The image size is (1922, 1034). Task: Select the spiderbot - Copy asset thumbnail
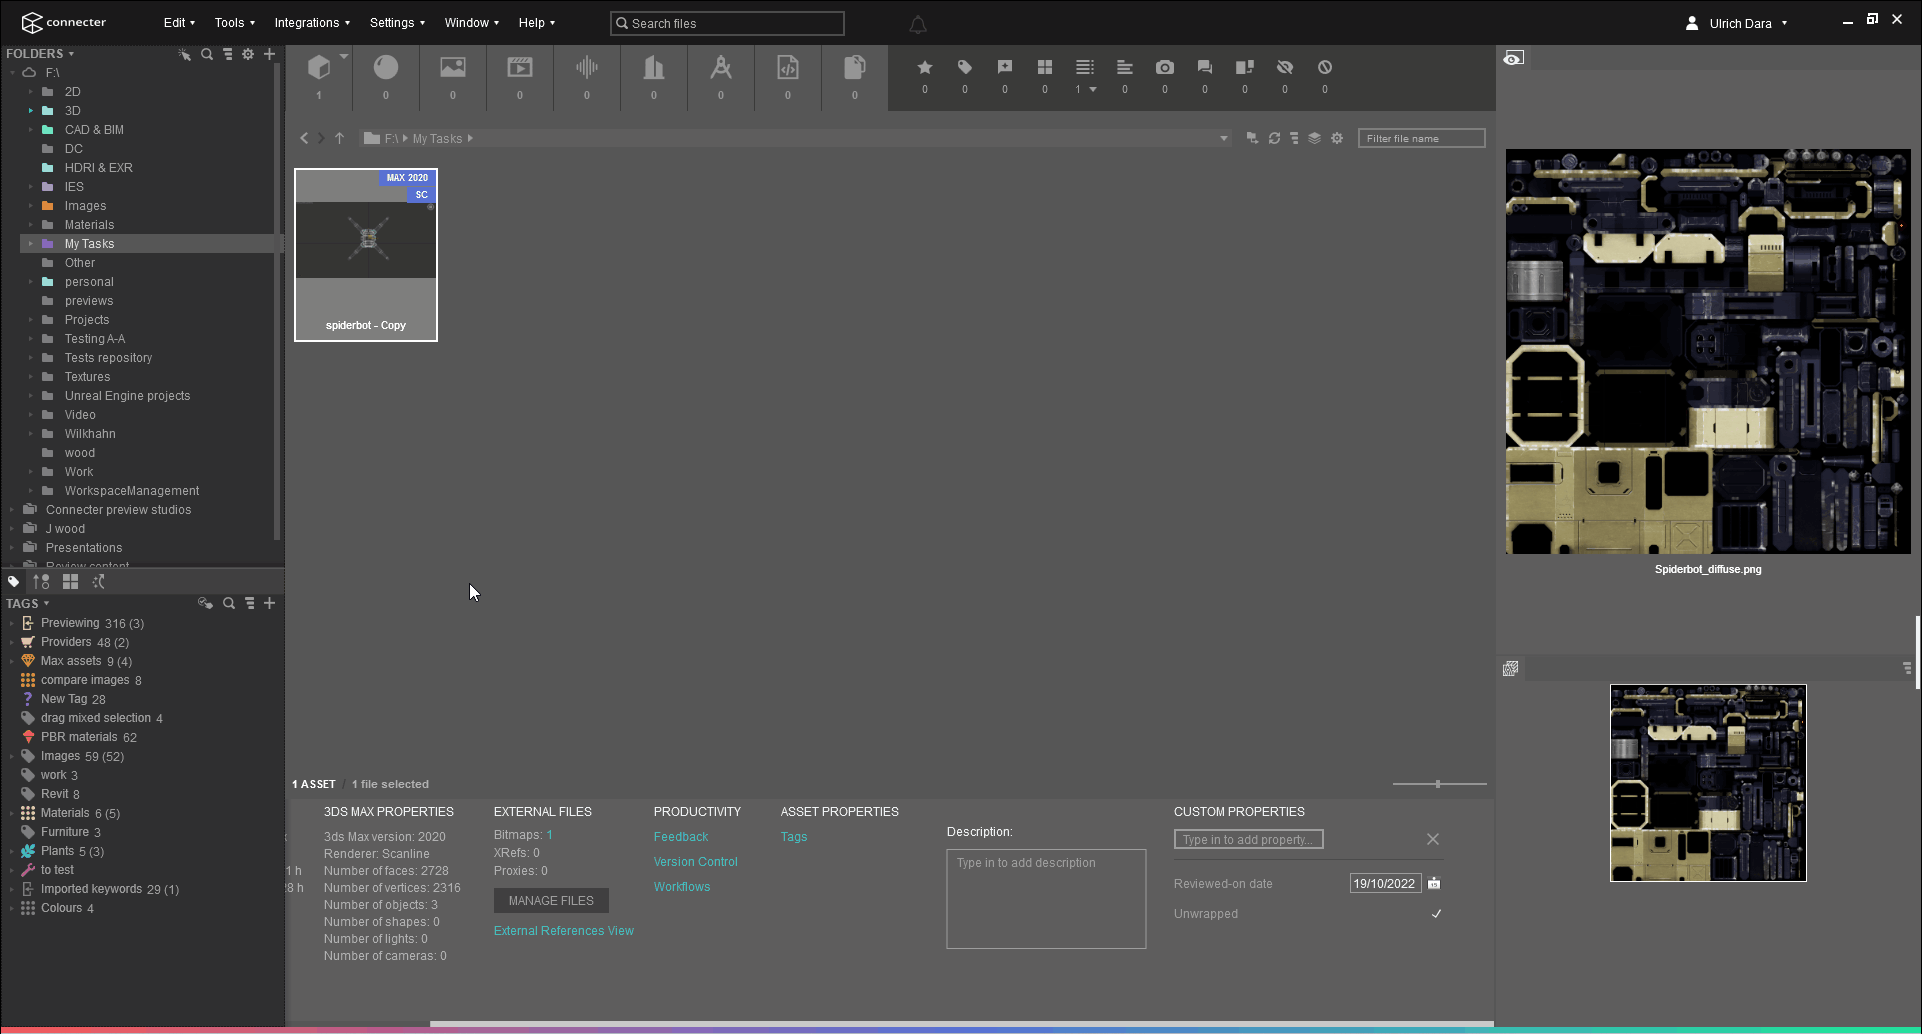[x=366, y=255]
